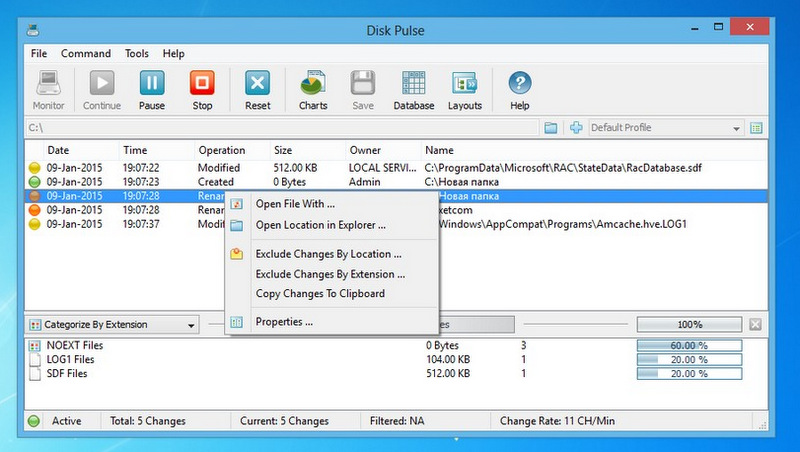
Task: Open the Default Profile dropdown
Action: click(666, 128)
